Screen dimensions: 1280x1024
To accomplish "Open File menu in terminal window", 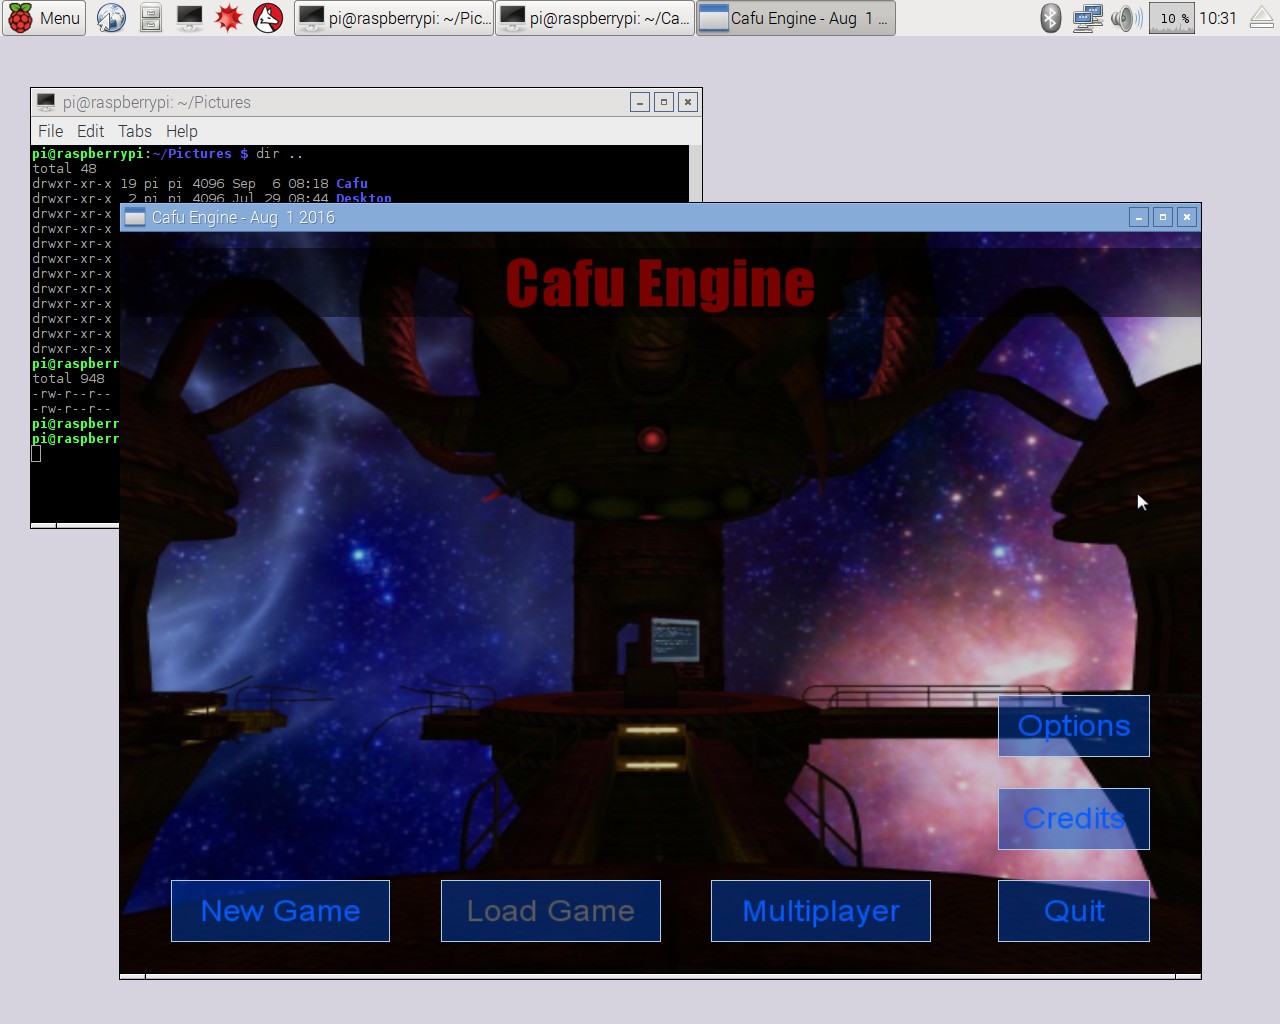I will click(50, 131).
